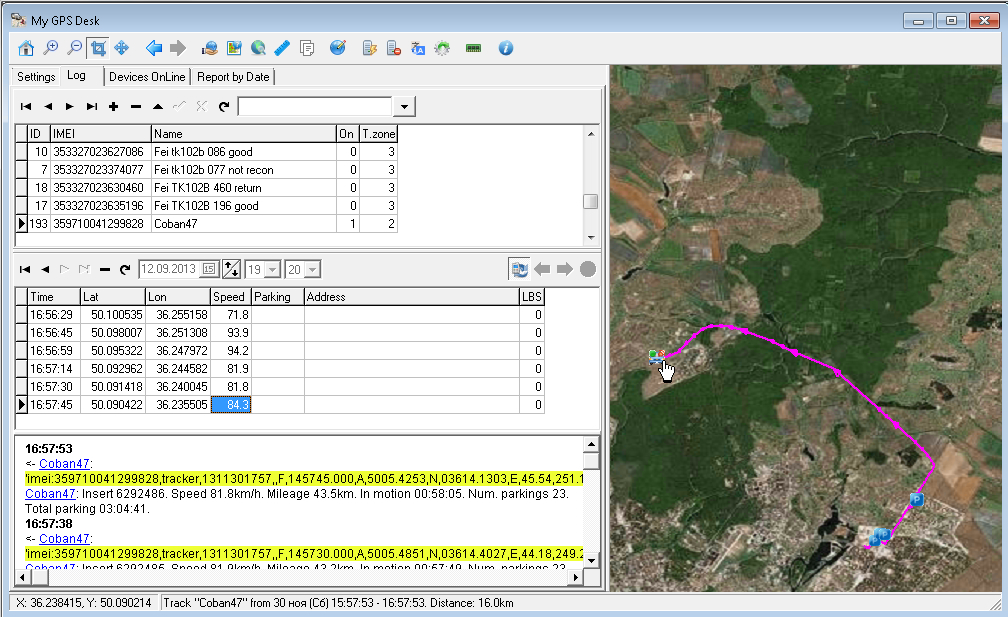Open the blue info icon
The height and width of the screenshot is (617, 1008).
pyautogui.click(x=506, y=48)
